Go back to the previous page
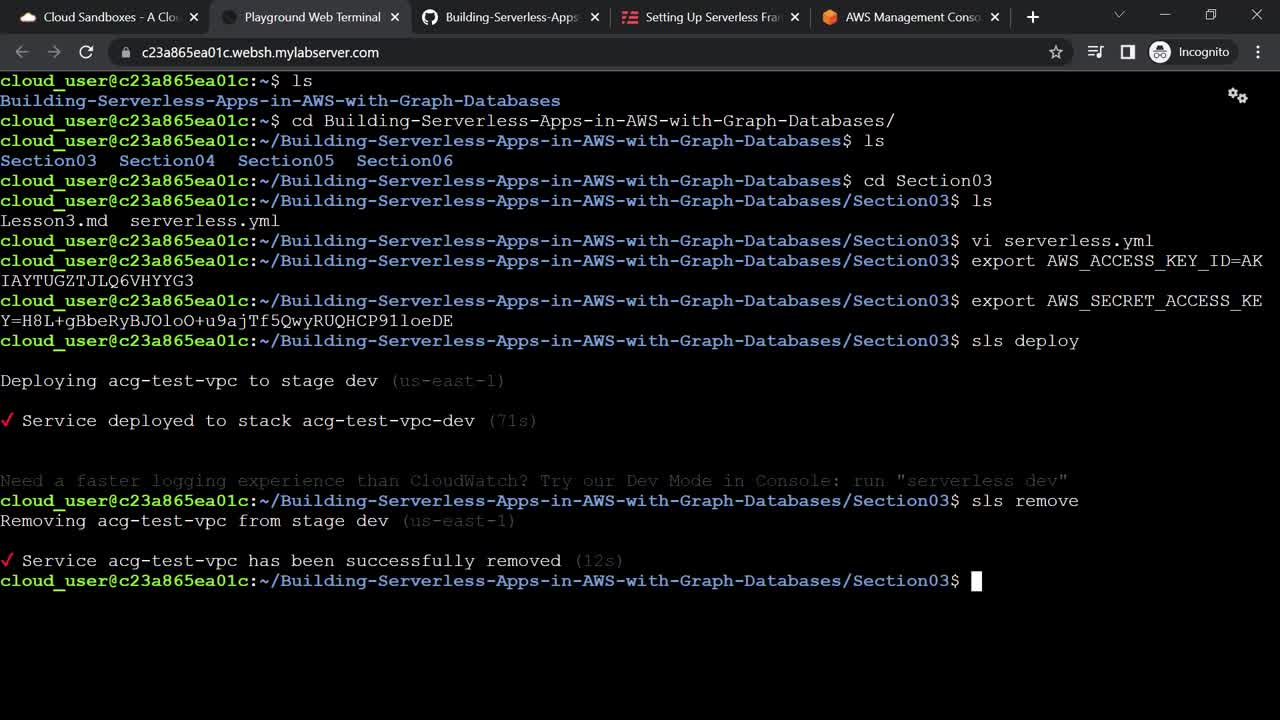Image resolution: width=1280 pixels, height=720 pixels. point(23,52)
